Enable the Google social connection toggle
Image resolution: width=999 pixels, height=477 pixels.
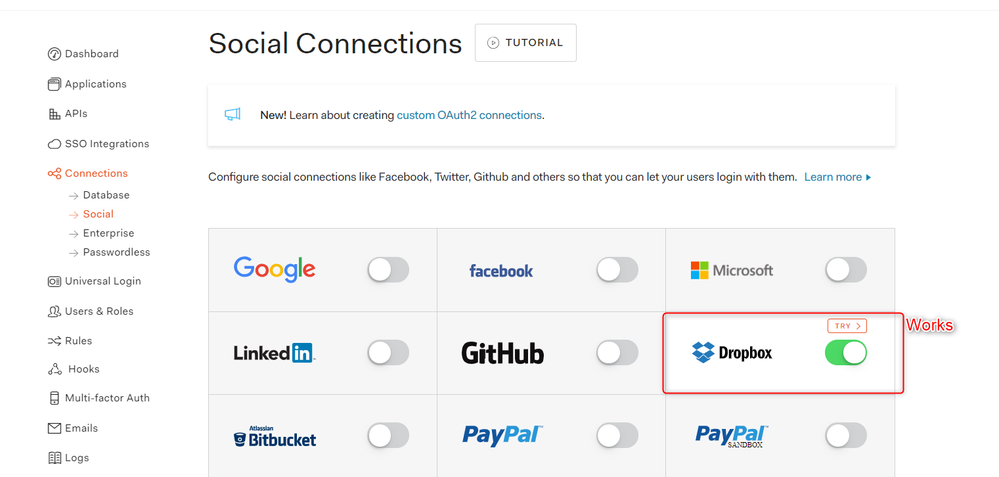click(388, 270)
